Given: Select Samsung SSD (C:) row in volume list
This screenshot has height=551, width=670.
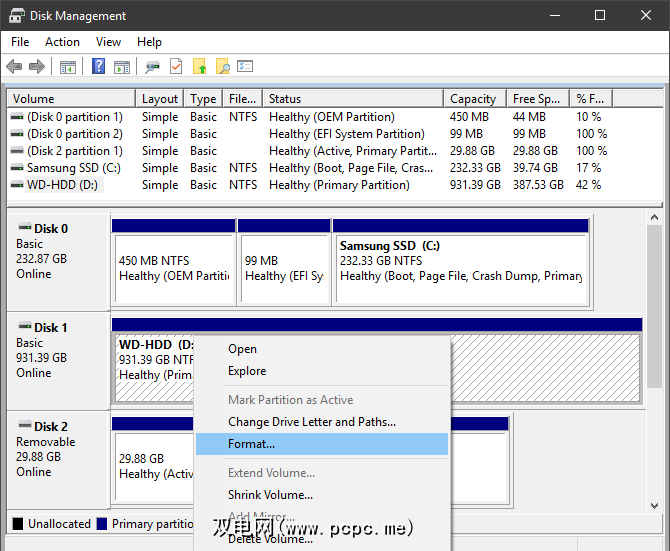Looking at the screenshot, I should pos(73,168).
